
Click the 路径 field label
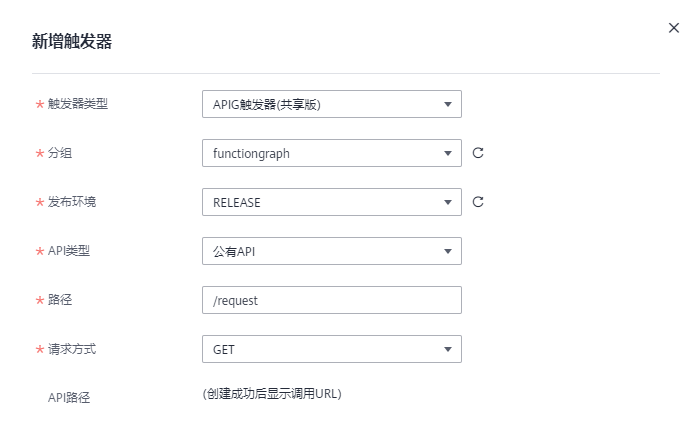(x=60, y=300)
